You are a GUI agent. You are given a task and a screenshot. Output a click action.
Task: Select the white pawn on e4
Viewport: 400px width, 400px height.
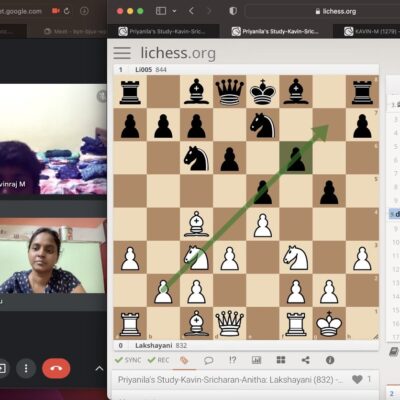[263, 224]
